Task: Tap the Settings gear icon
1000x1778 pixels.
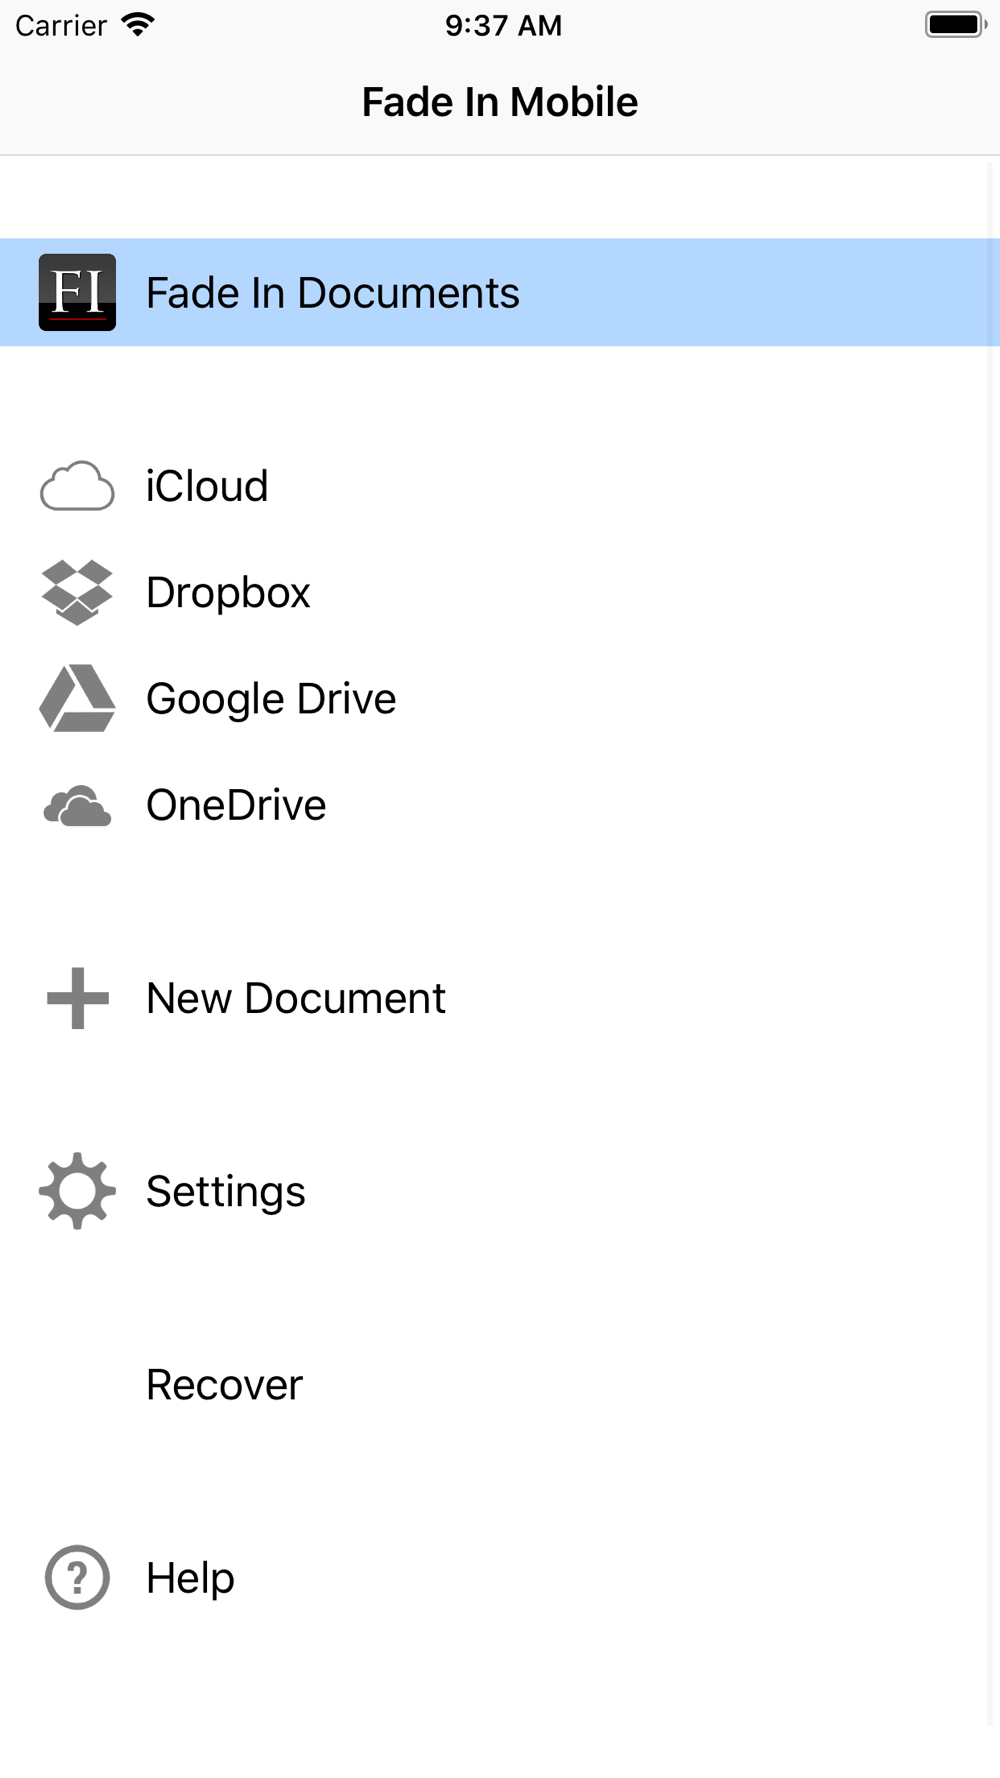Action: click(x=77, y=1191)
